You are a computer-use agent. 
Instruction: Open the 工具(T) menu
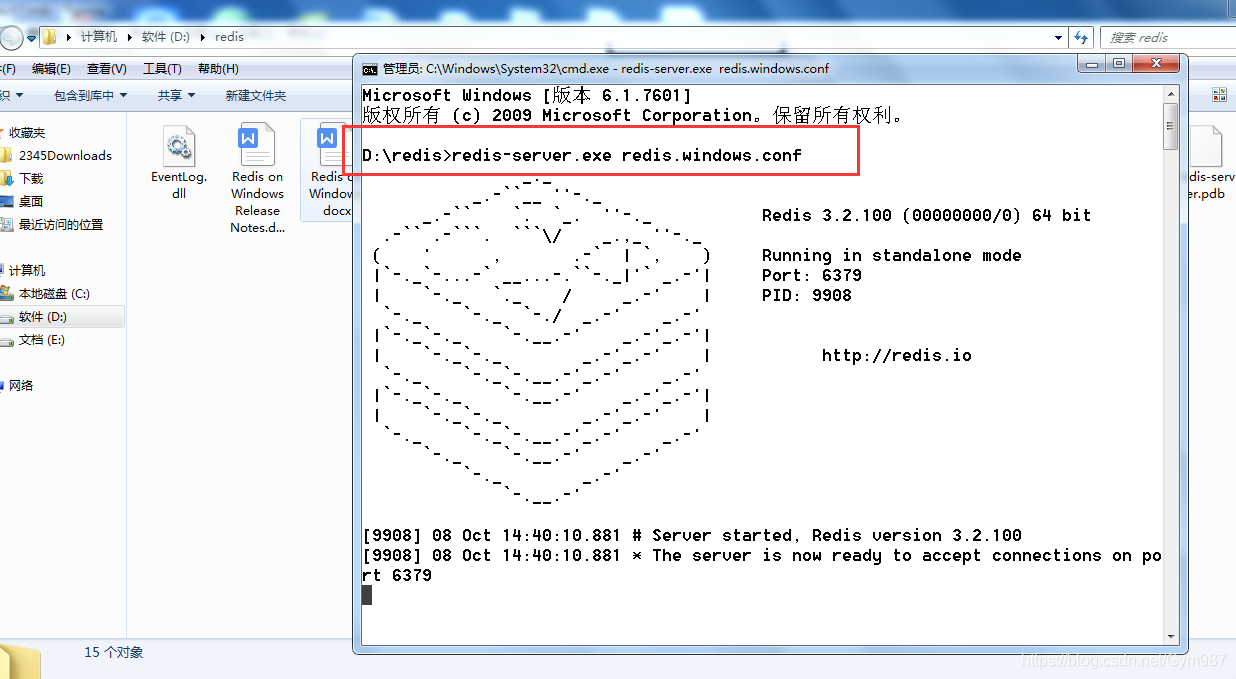pos(162,69)
